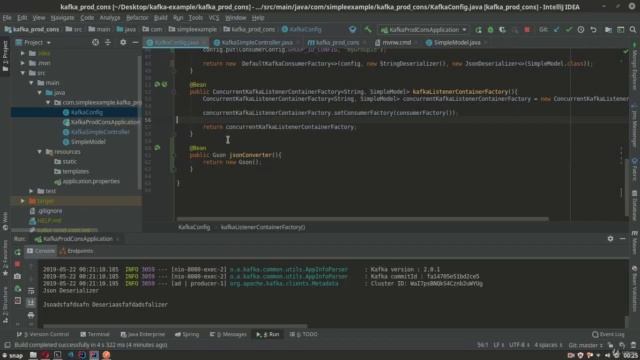
Task: Click the Files icon in the taskbar
Action: (33, 355)
